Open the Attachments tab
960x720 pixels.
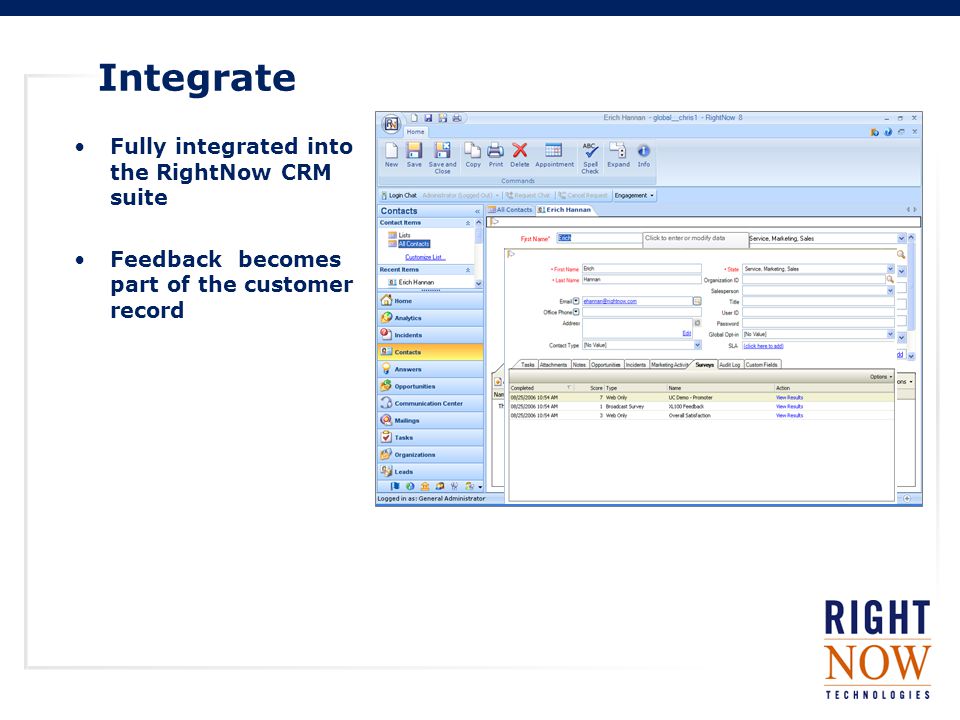pos(553,364)
